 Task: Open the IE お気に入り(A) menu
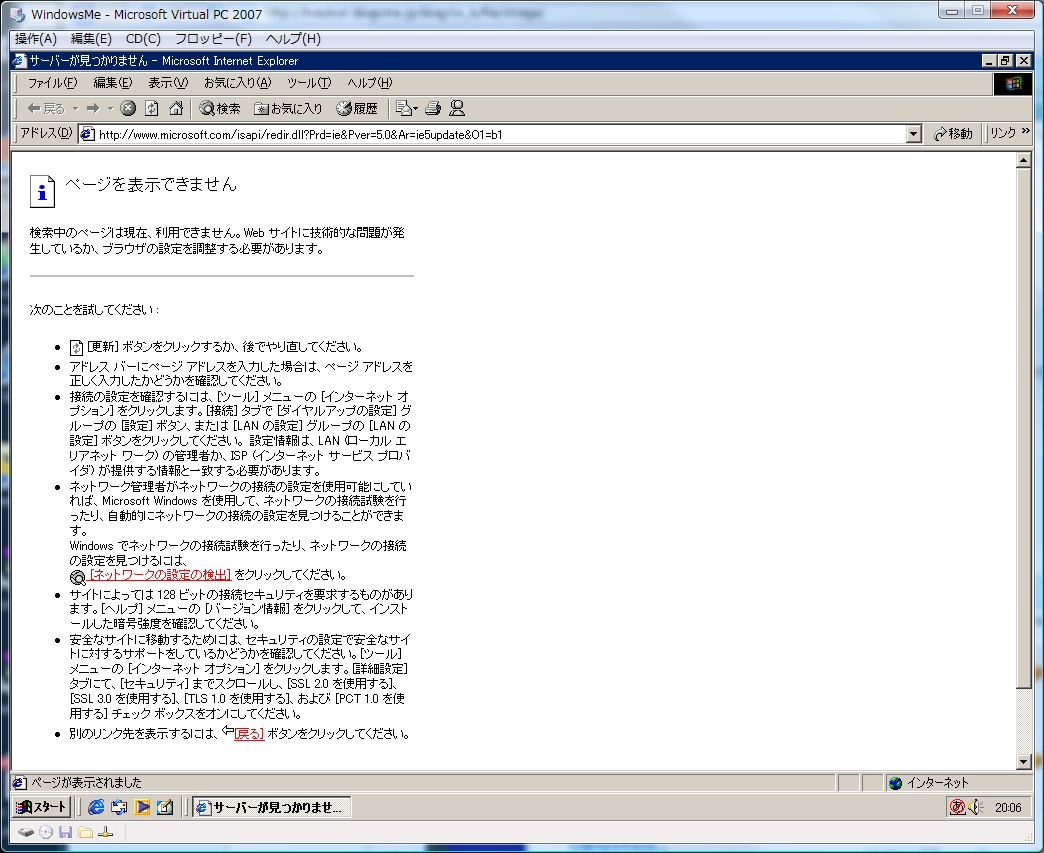point(238,83)
